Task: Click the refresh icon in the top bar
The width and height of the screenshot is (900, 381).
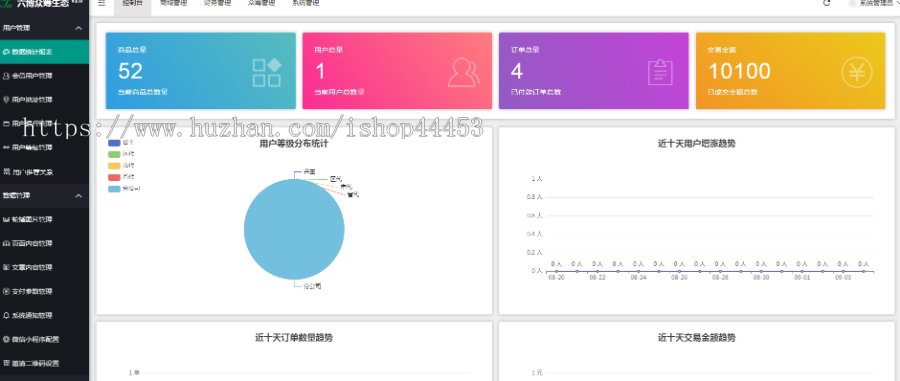Action: point(827,3)
